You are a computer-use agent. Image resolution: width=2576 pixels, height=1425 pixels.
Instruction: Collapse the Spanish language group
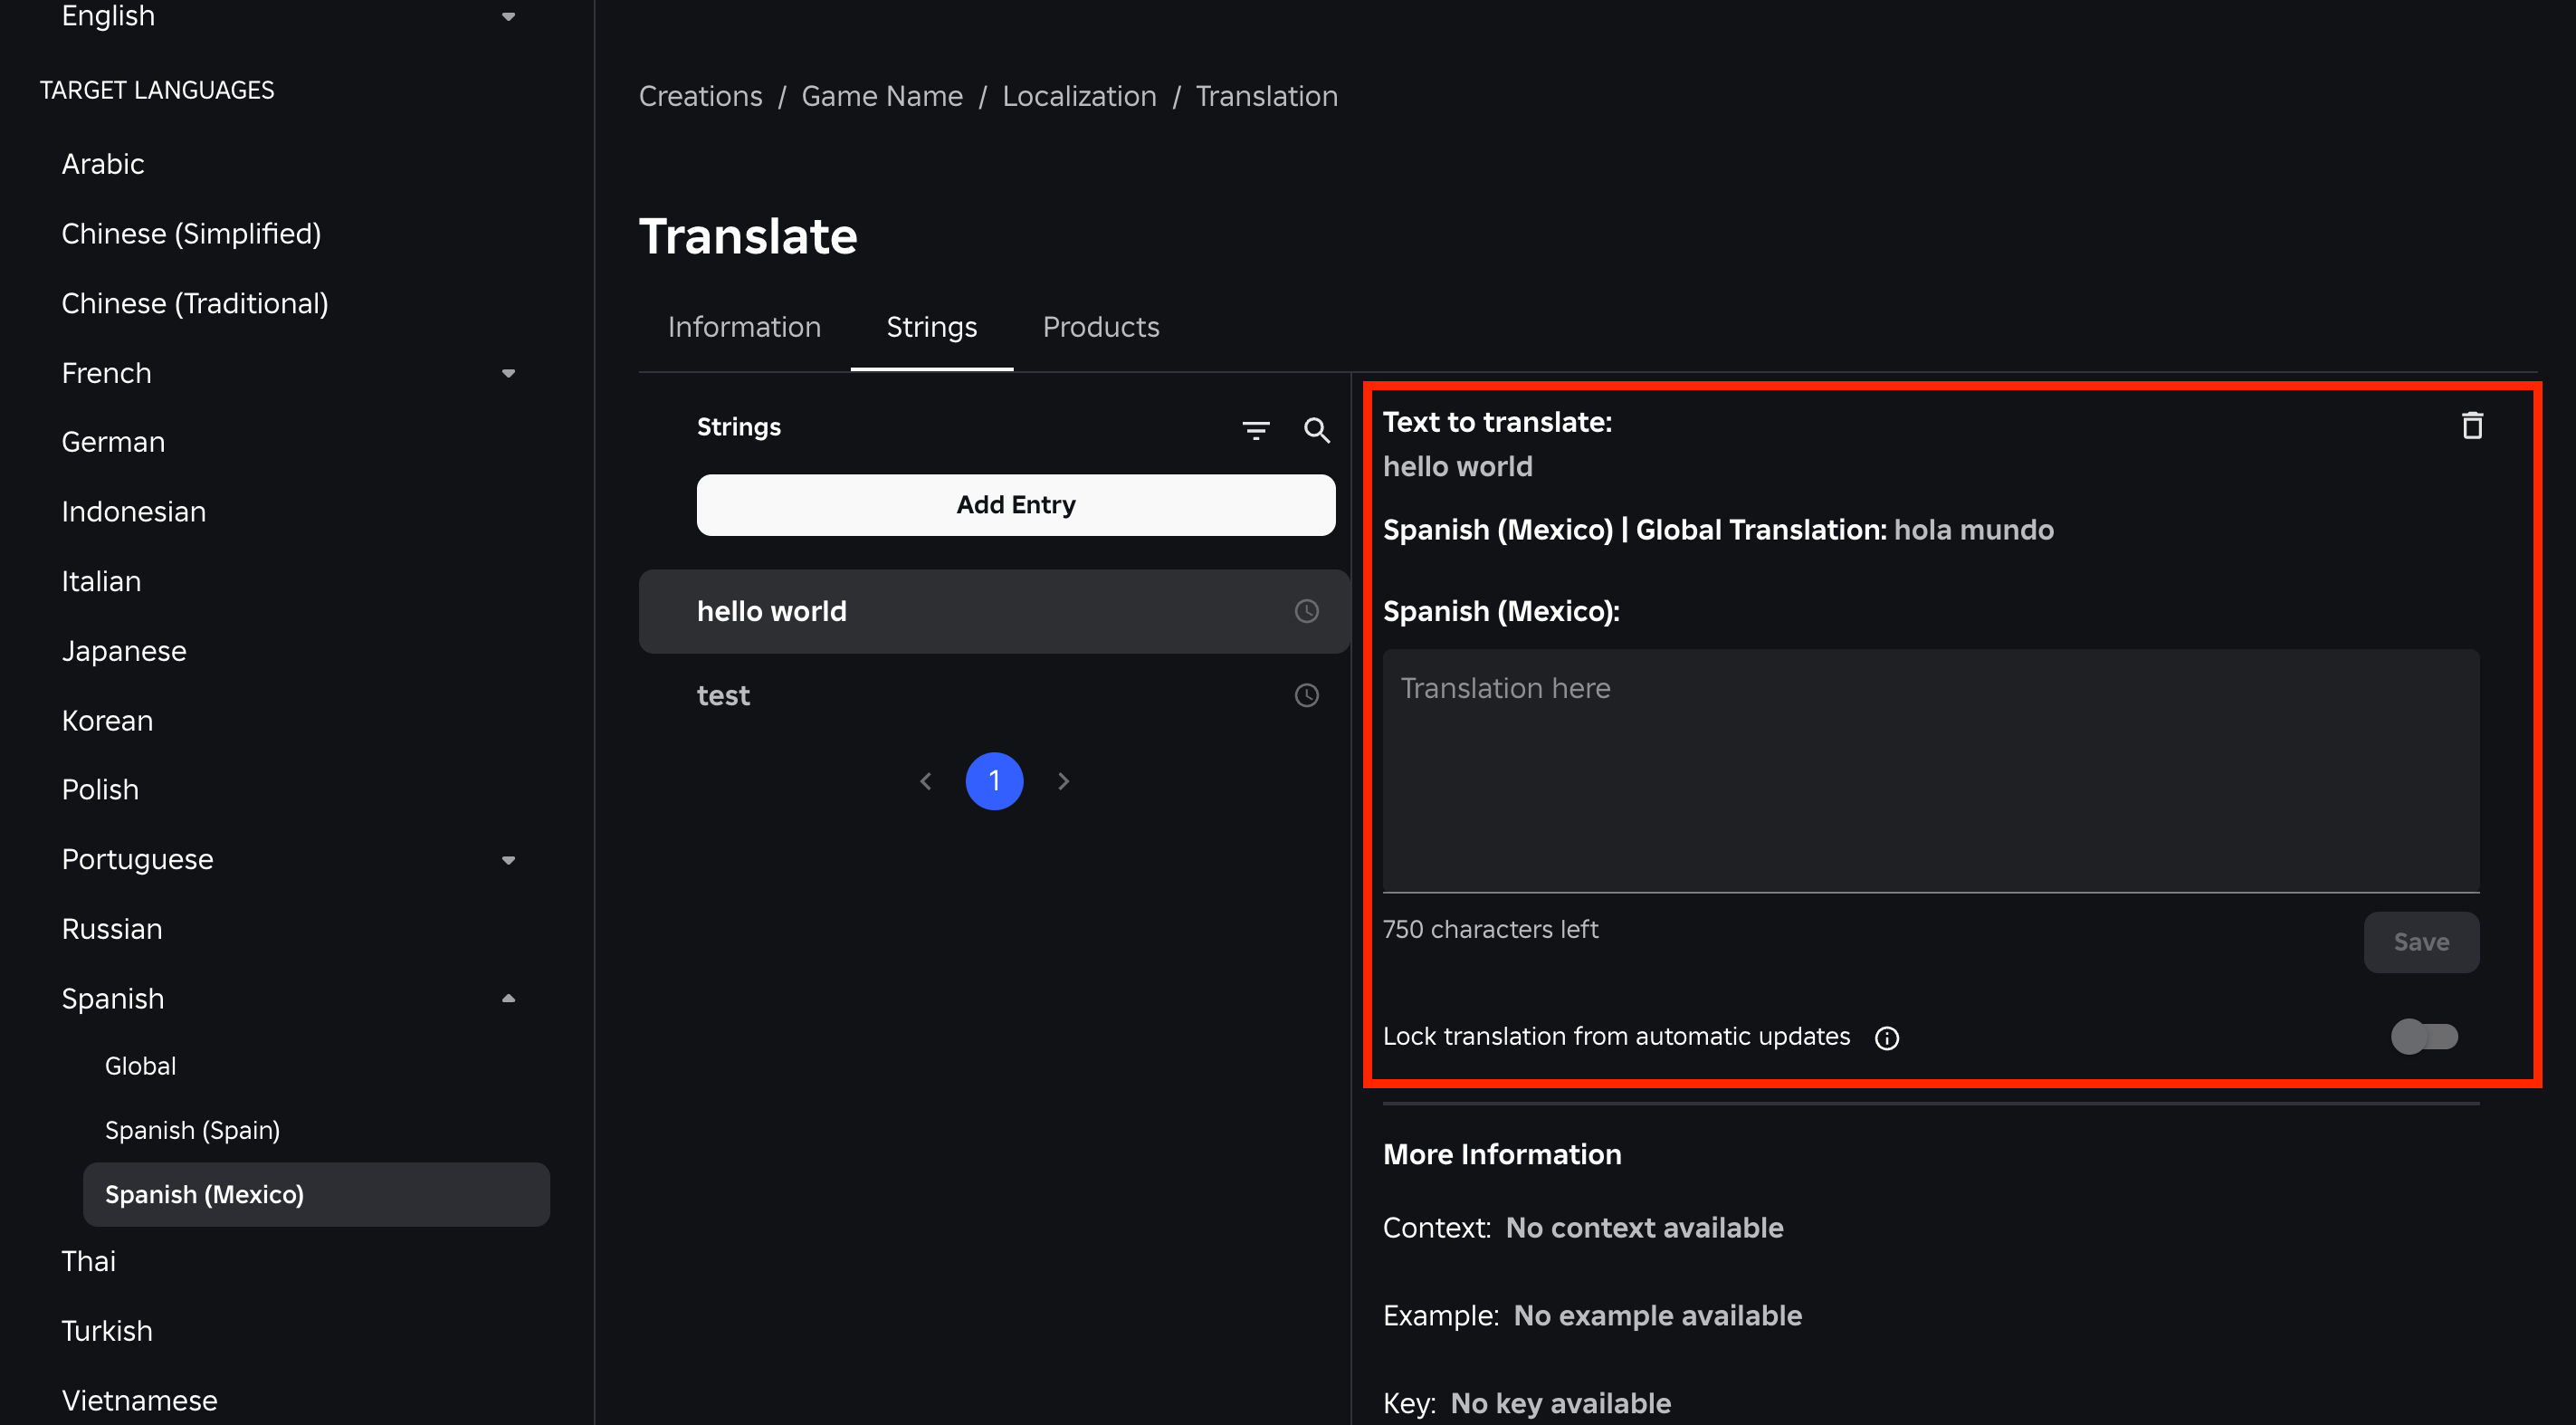coord(508,998)
